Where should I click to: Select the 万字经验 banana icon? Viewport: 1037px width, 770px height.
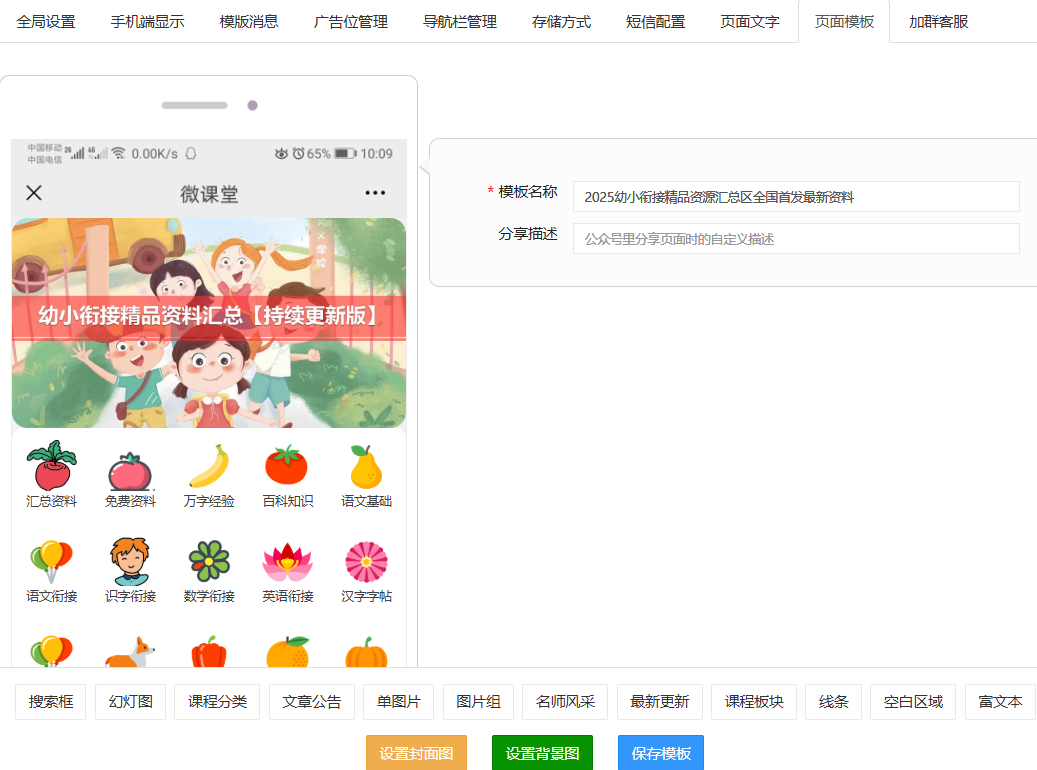click(209, 466)
